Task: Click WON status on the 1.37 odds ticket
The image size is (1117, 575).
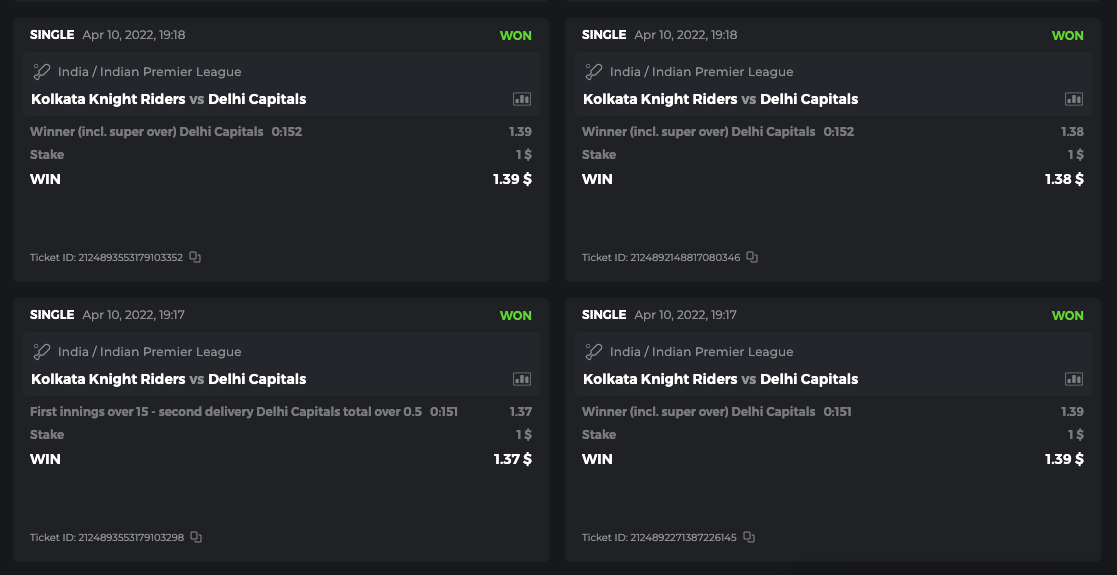Action: click(515, 316)
